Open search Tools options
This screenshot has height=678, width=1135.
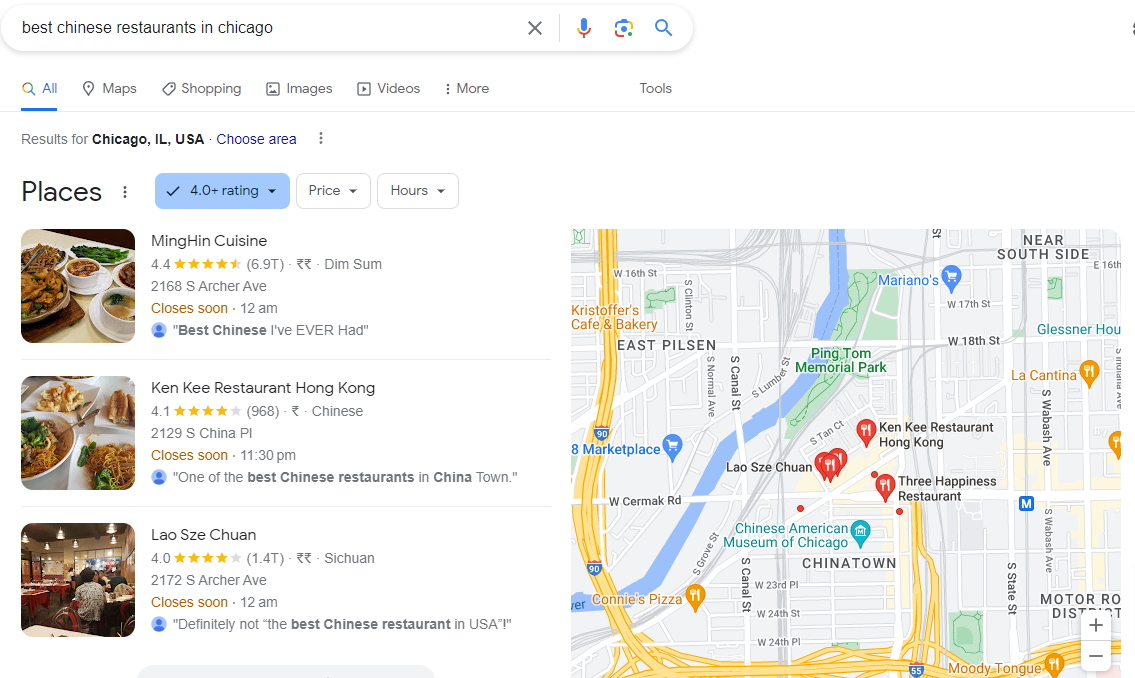pyautogui.click(x=655, y=88)
